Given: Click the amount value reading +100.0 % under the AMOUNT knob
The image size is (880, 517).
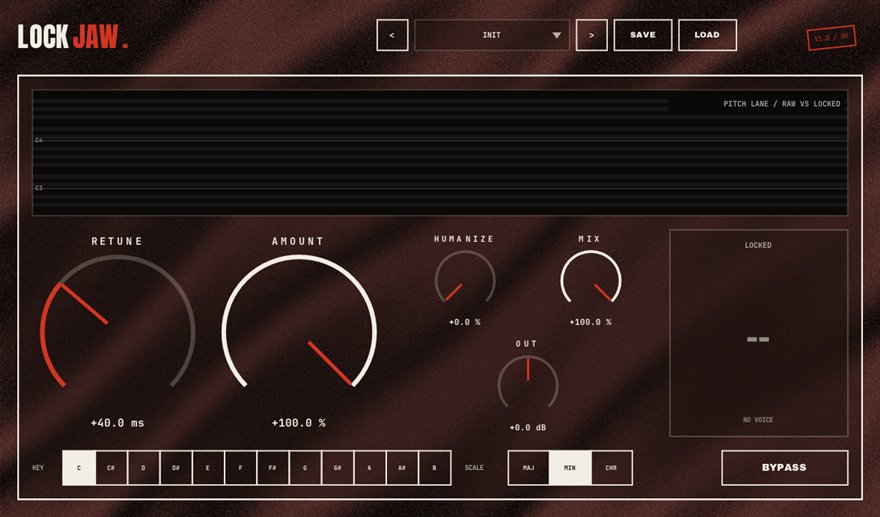Looking at the screenshot, I should [x=299, y=423].
